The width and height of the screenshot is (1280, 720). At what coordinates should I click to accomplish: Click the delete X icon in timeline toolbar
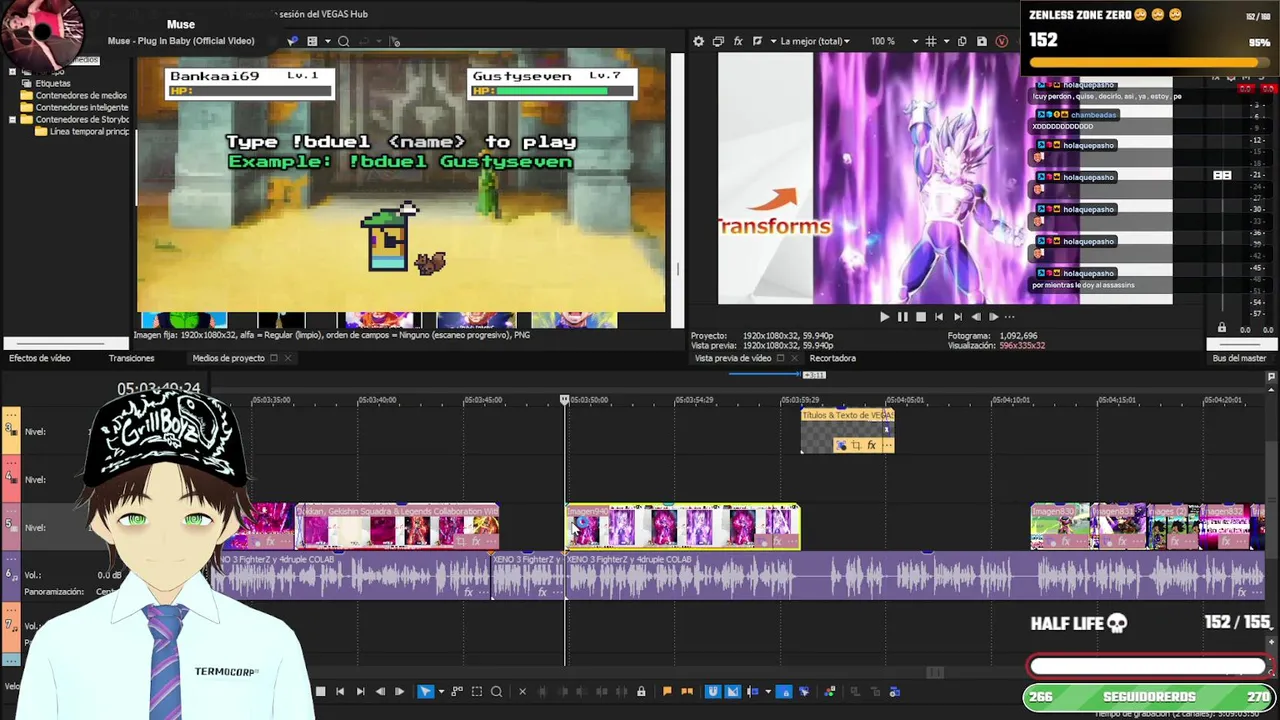522,691
